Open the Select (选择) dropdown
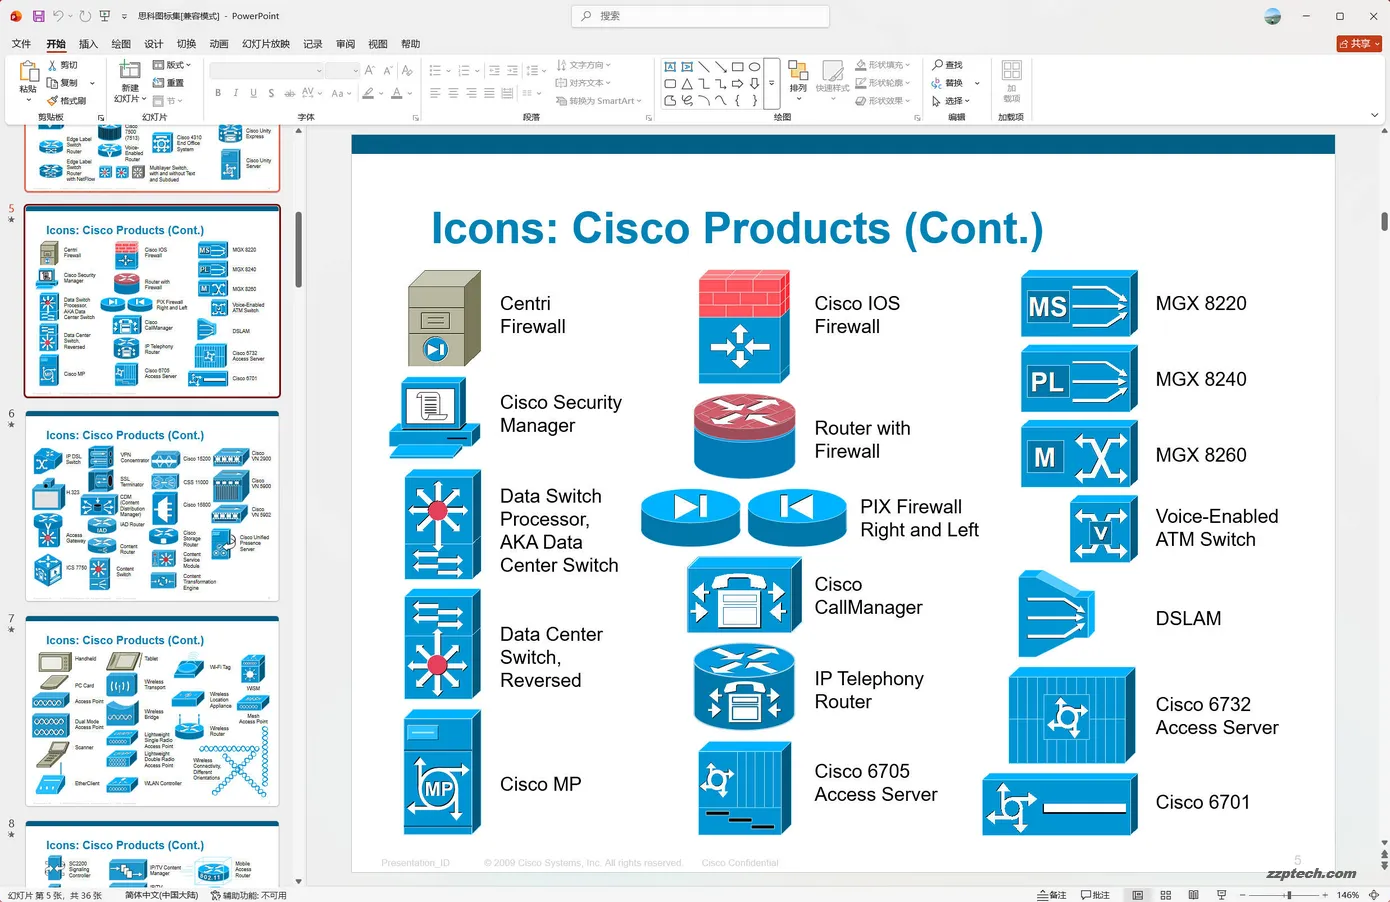Viewport: 1390px width, 902px height. click(951, 101)
